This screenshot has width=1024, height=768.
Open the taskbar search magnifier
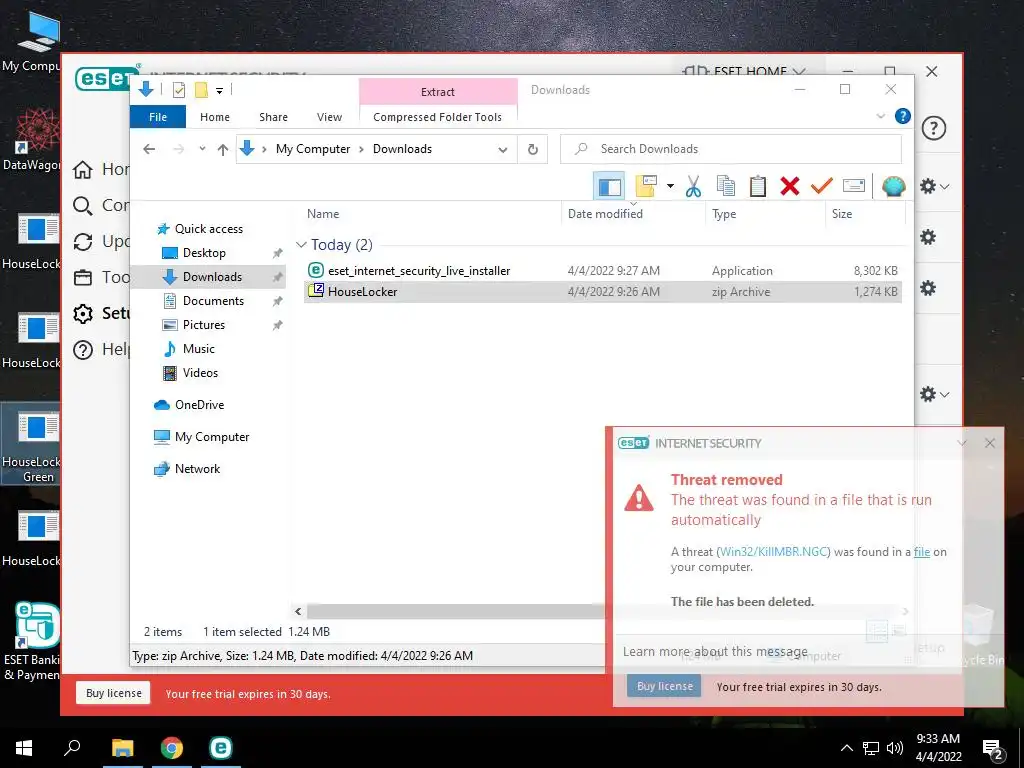[x=72, y=748]
